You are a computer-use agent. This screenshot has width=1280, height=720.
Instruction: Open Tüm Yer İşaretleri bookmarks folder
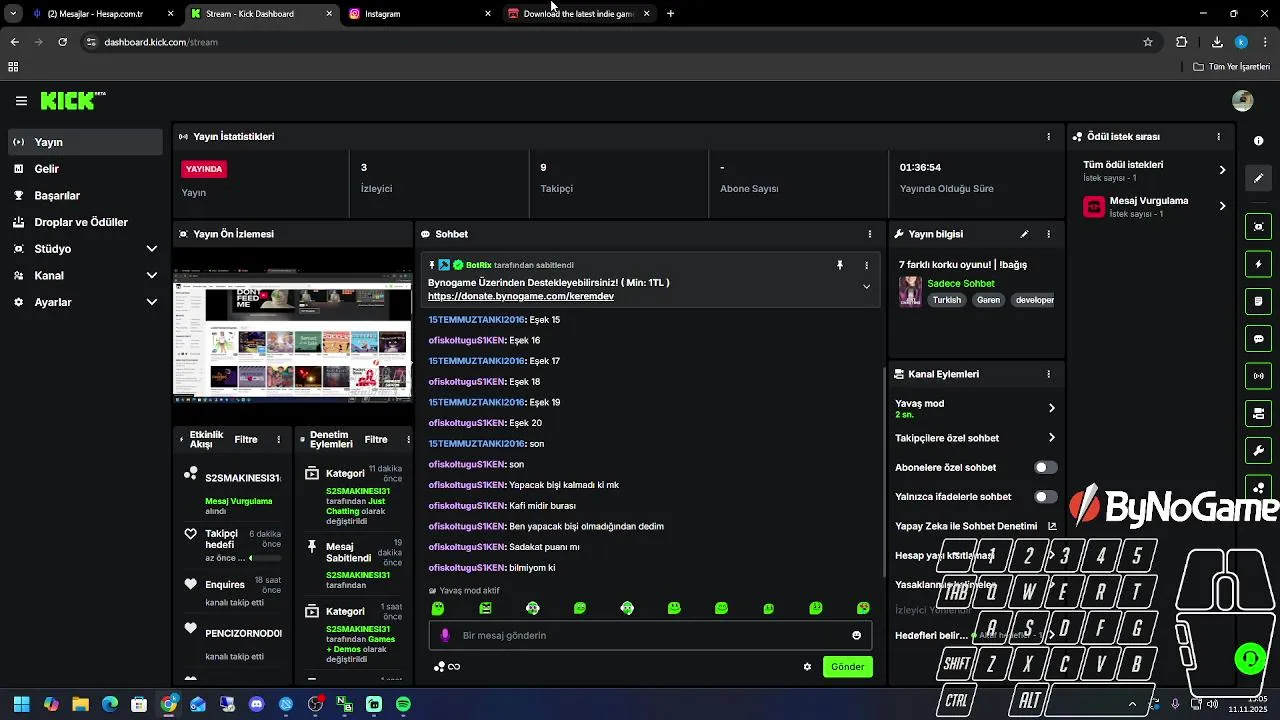(x=1232, y=67)
